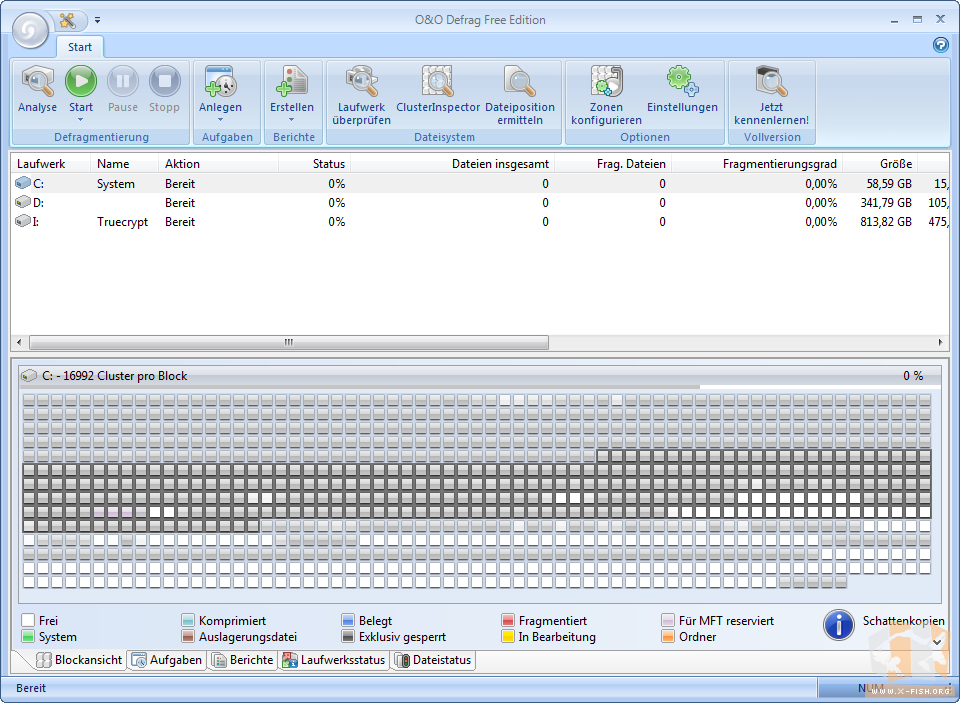Click the Auslagerungsdatei legend swatch
Screen dimensions: 960x703
coord(188,636)
